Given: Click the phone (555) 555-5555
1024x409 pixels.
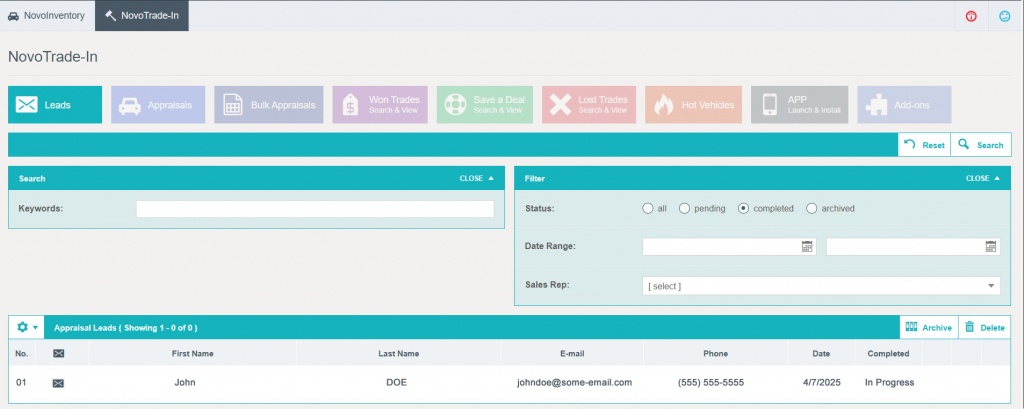Looking at the screenshot, I should pos(711,382).
